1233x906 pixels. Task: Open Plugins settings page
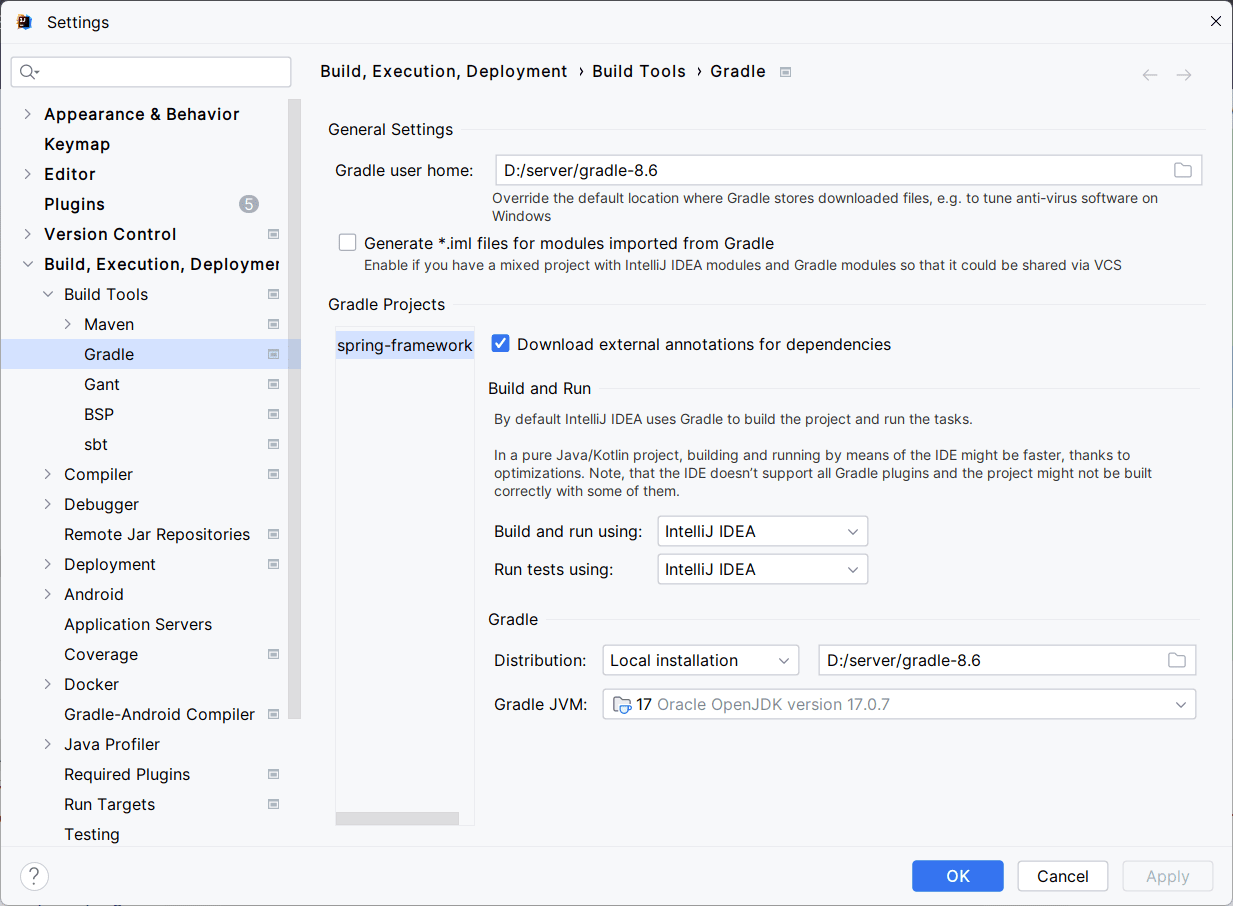[74, 204]
